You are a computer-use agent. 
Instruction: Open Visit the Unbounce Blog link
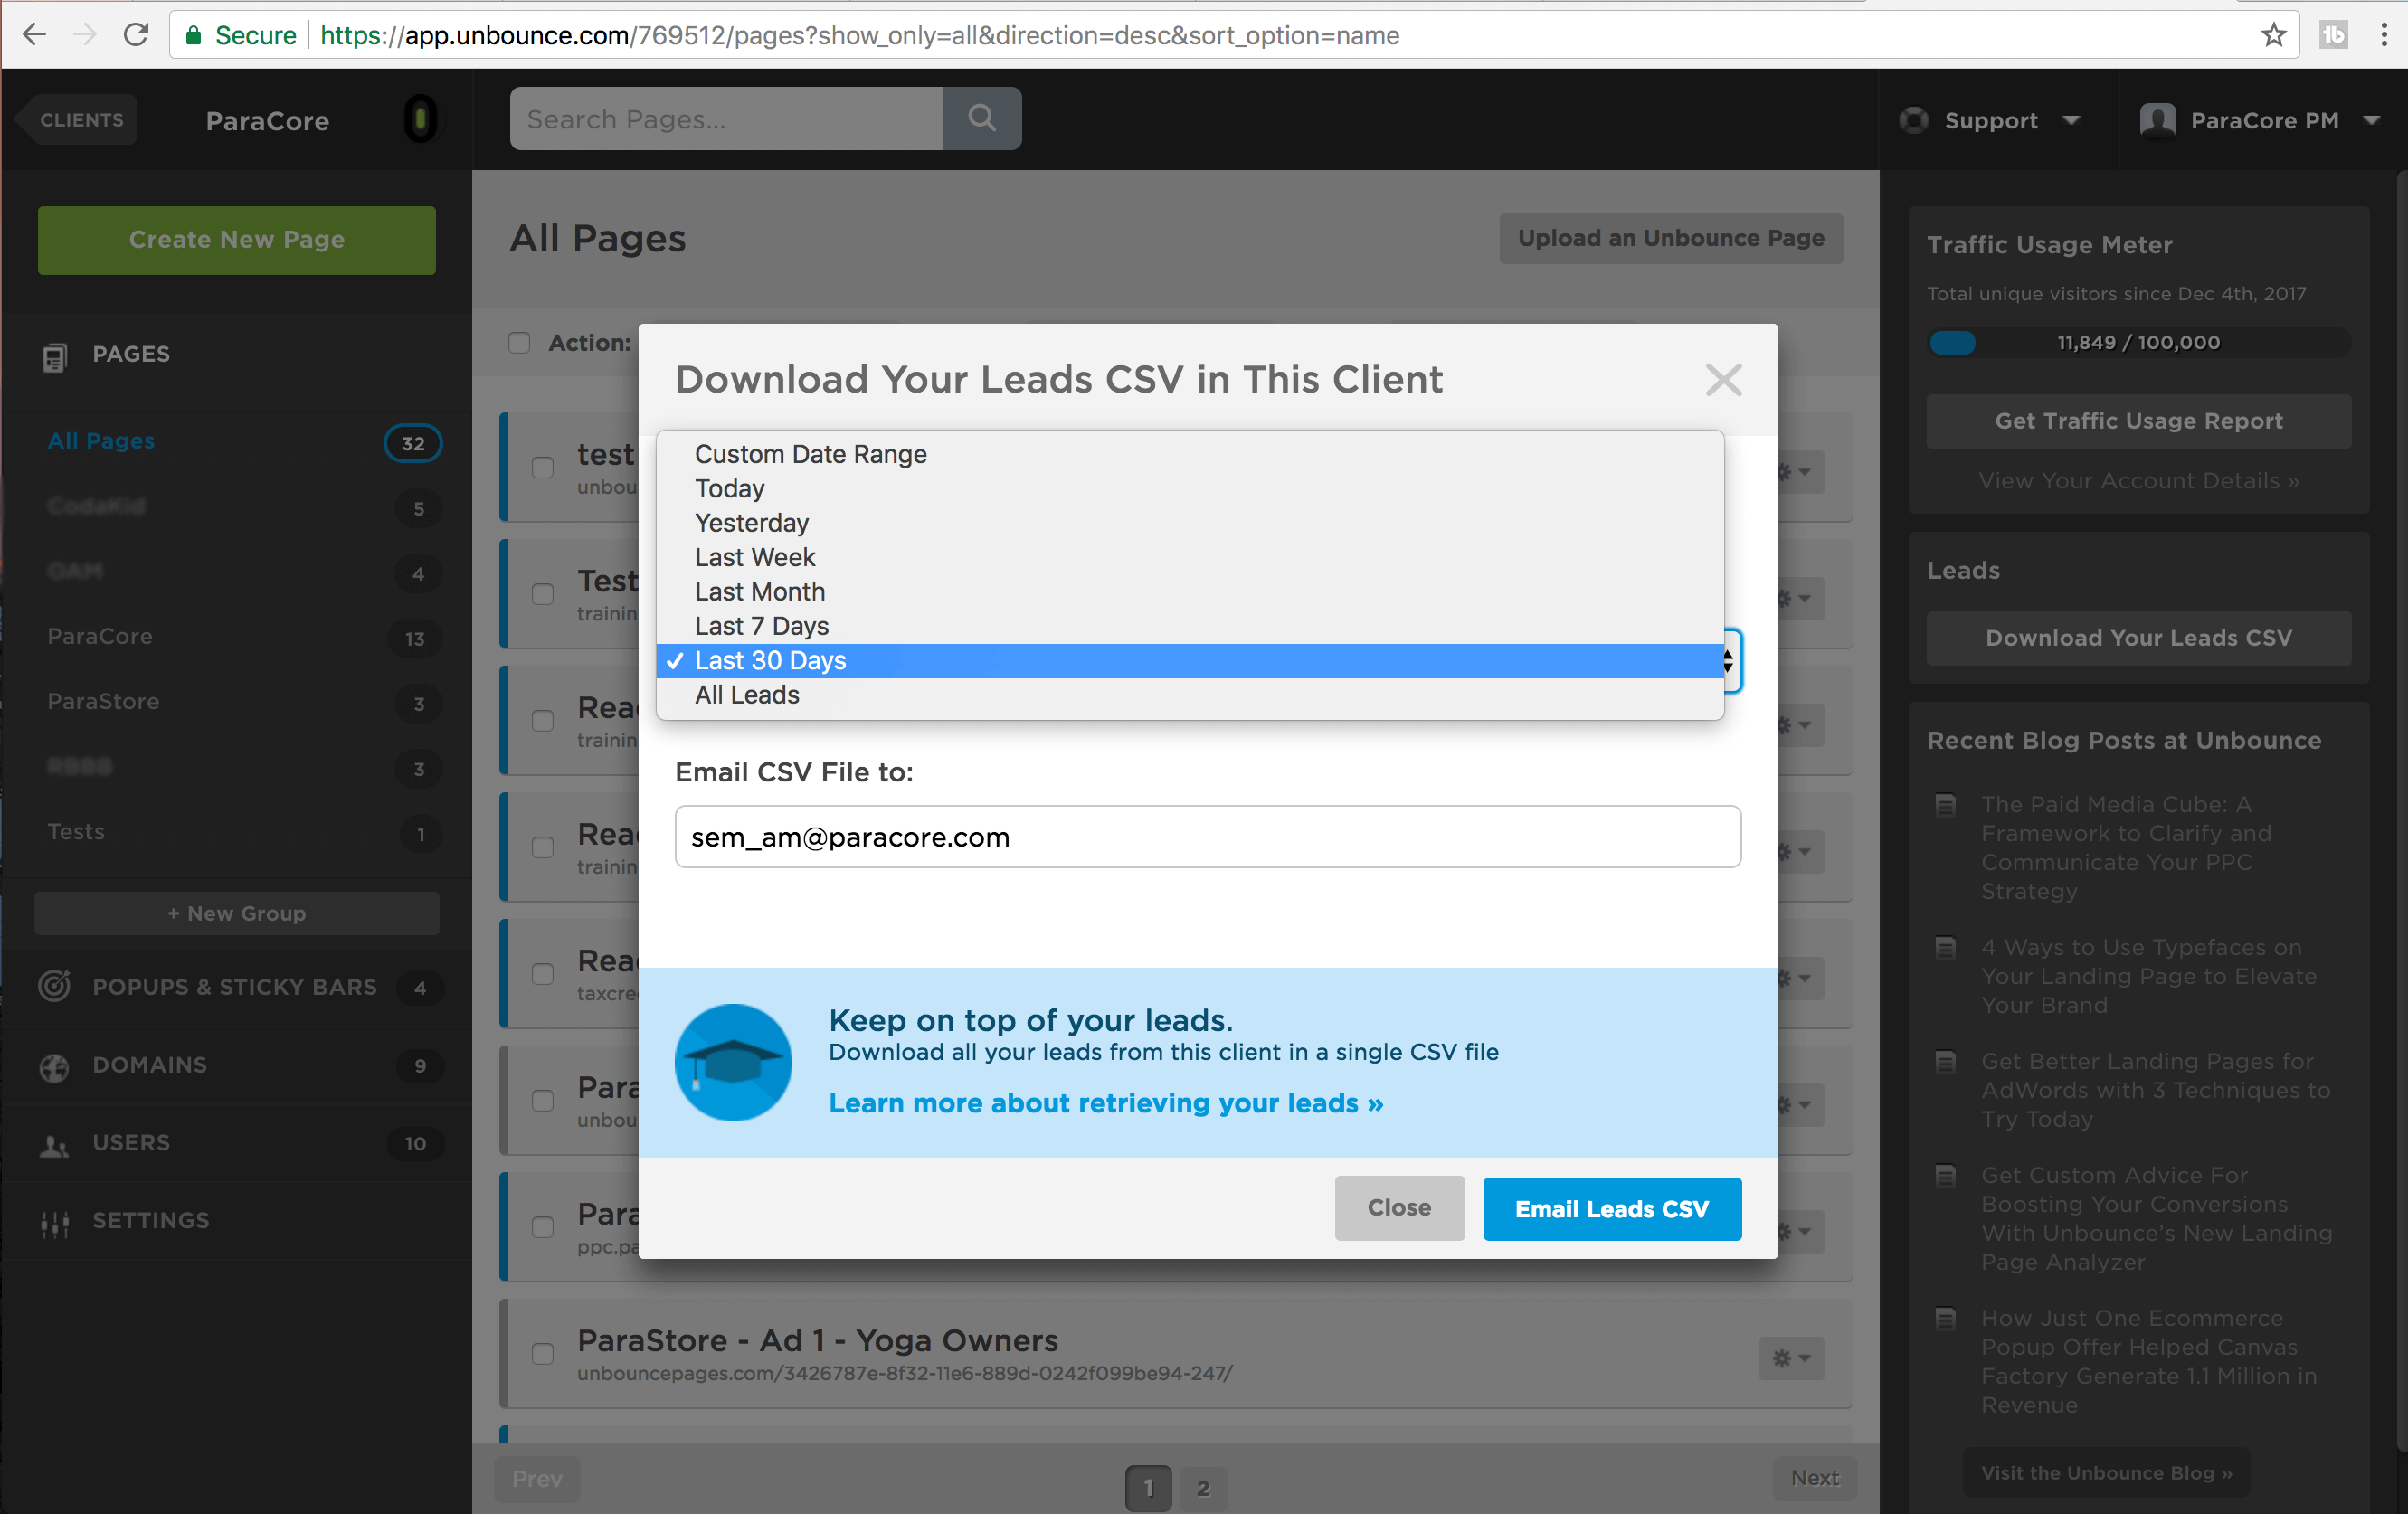coord(2106,1473)
